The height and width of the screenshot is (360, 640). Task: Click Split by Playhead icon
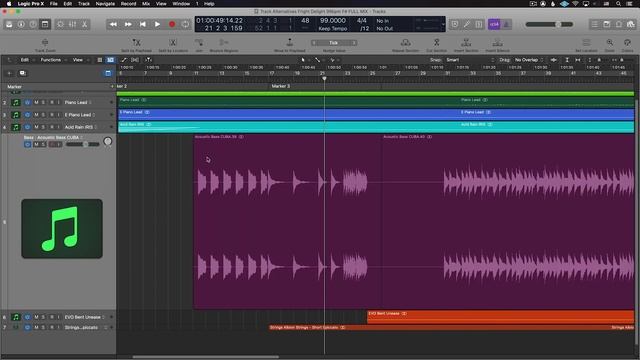(x=136, y=42)
